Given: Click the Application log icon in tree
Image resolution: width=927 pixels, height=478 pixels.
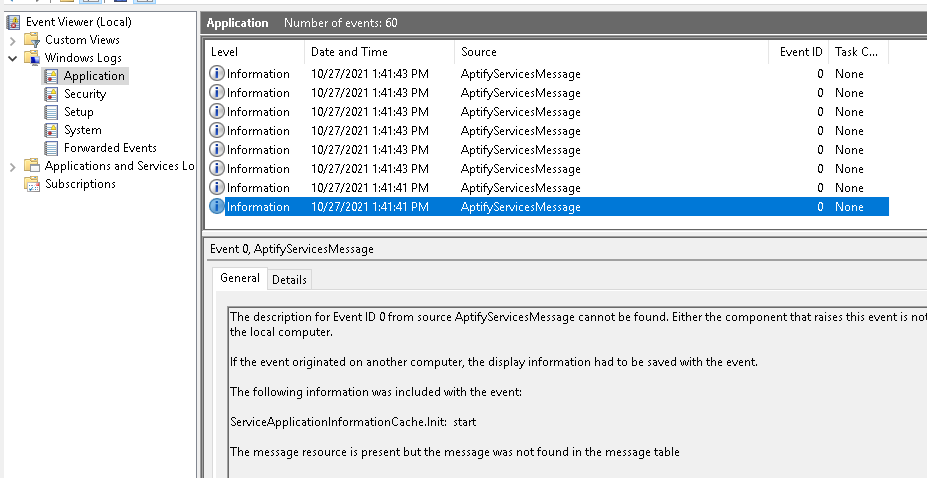Looking at the screenshot, I should (x=51, y=76).
